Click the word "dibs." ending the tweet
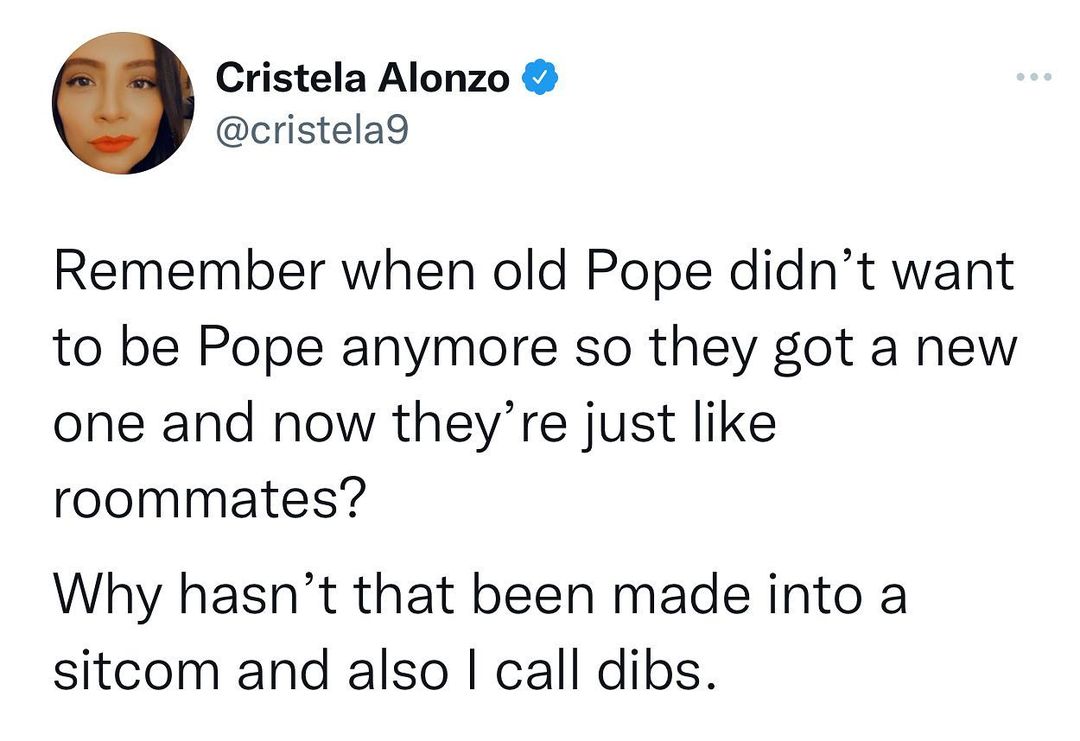 665,670
